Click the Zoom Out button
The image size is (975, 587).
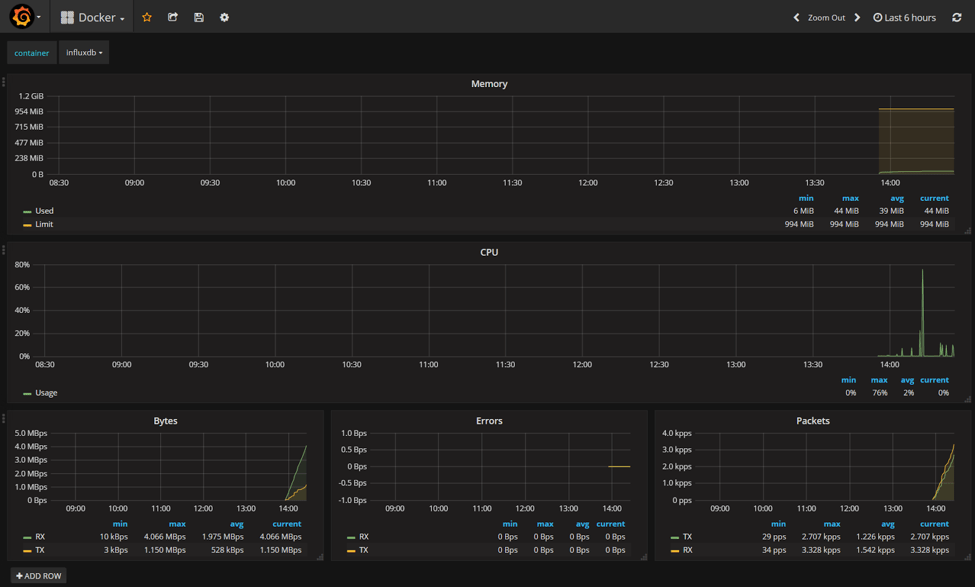pyautogui.click(x=826, y=17)
